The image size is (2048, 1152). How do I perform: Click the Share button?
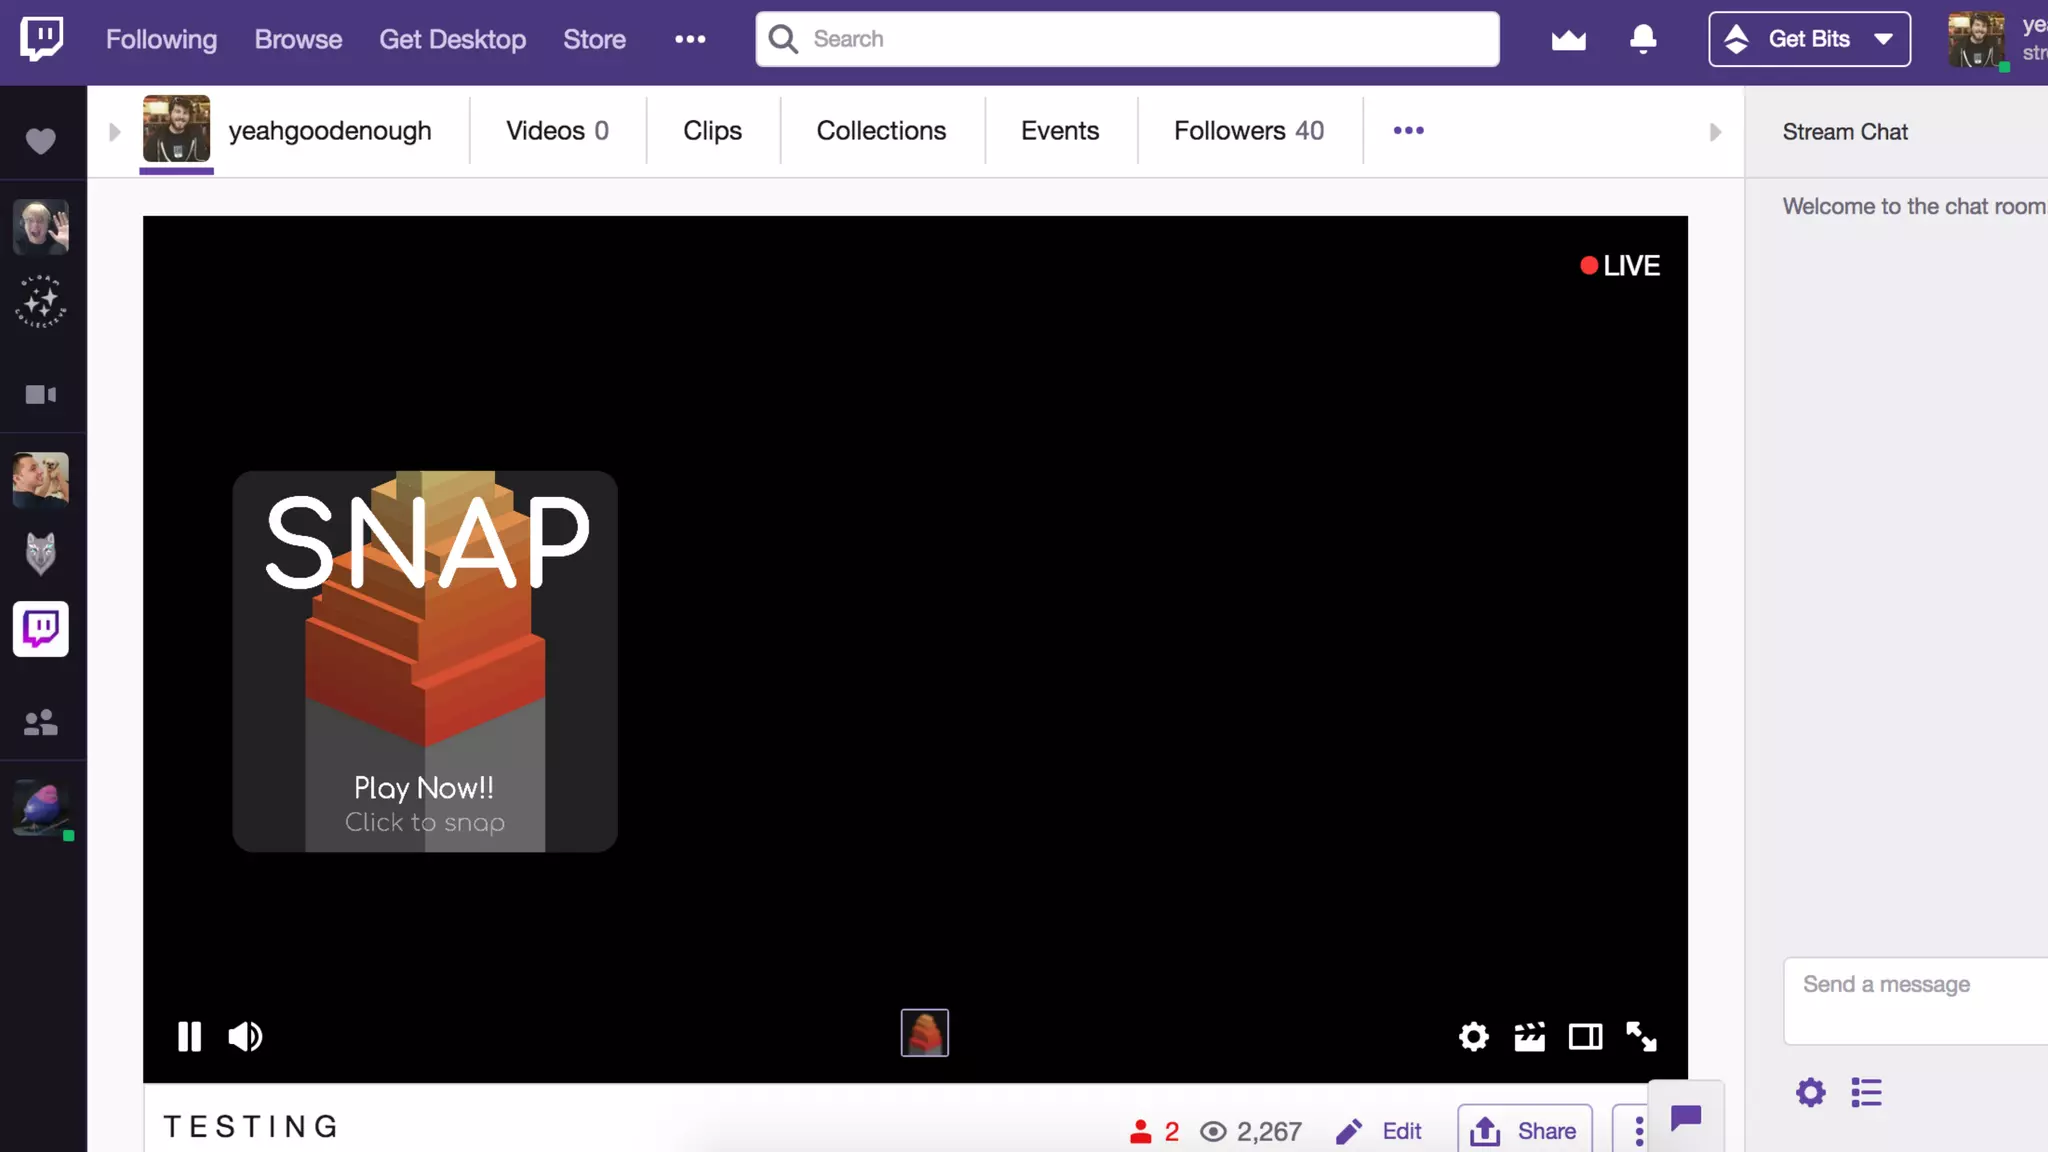click(x=1524, y=1130)
